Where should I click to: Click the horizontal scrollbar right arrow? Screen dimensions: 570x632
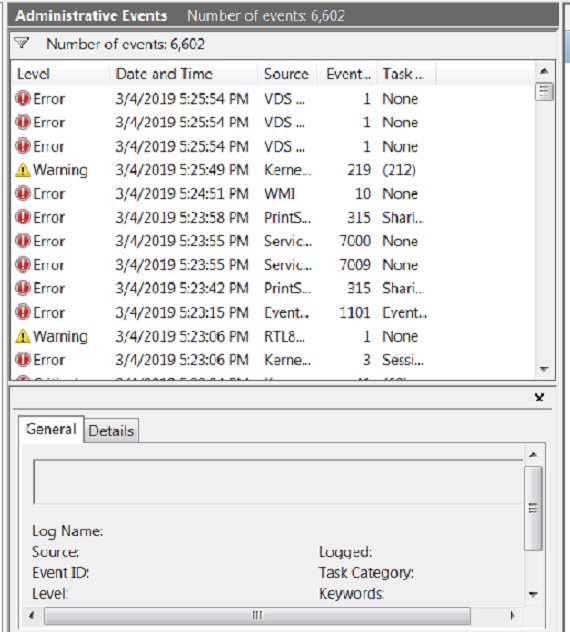512,615
